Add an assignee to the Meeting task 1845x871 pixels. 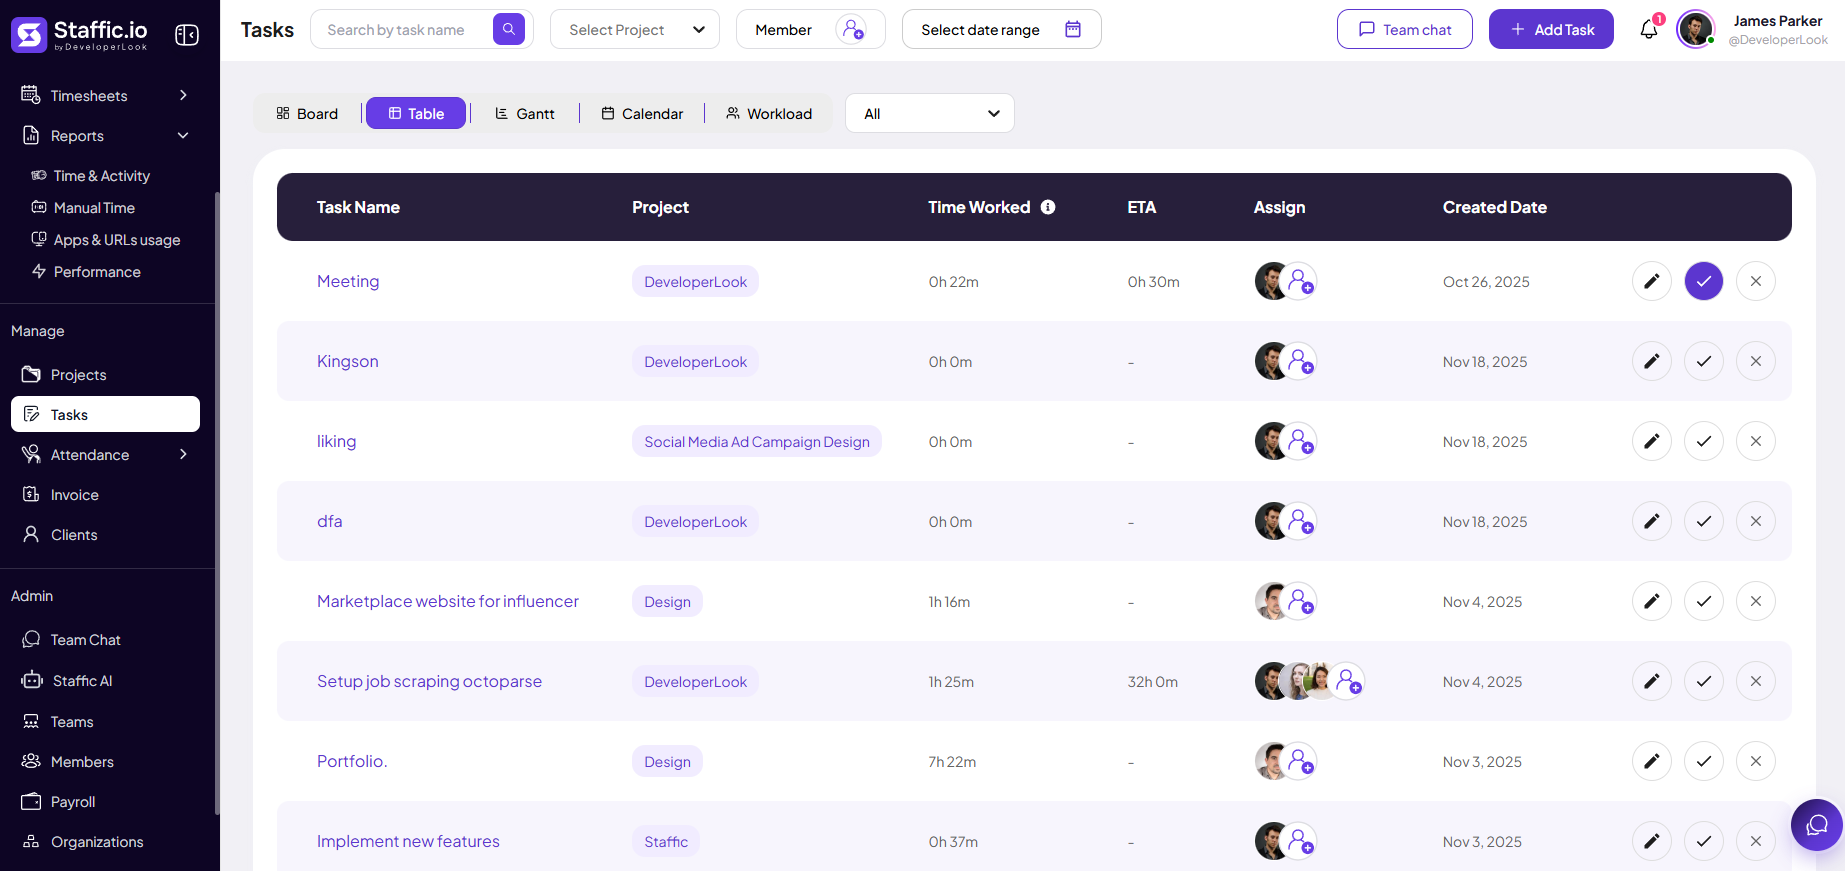pyautogui.click(x=1299, y=281)
